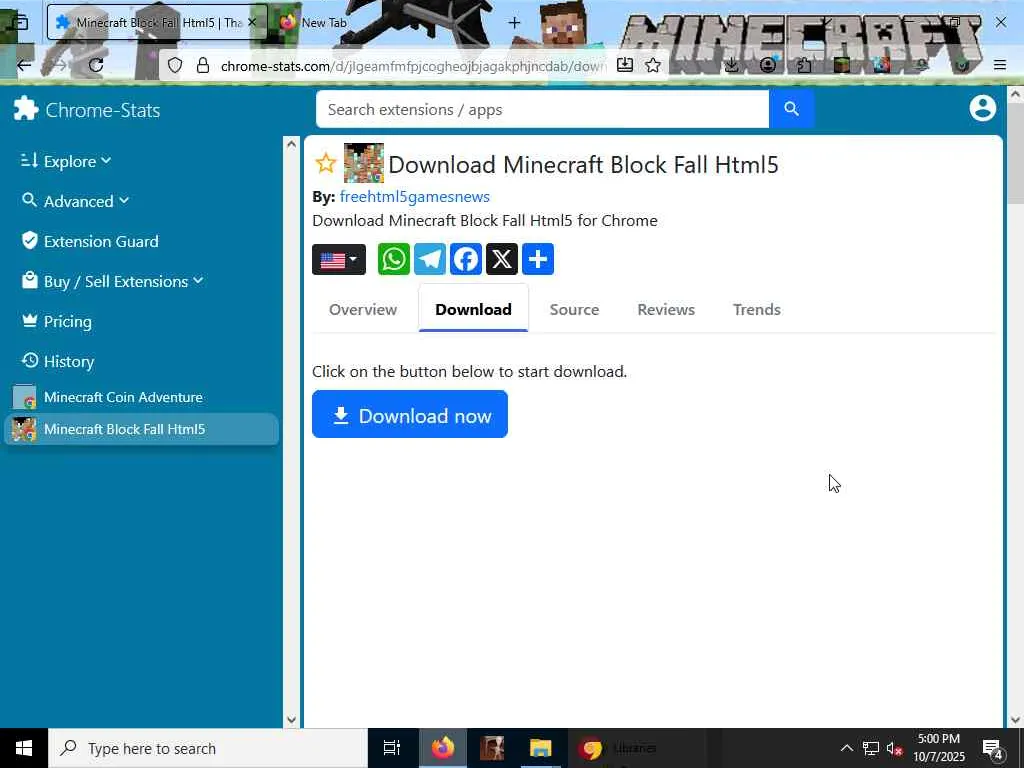1024x768 pixels.
Task: Open the notification center icon
Action: (x=993, y=748)
